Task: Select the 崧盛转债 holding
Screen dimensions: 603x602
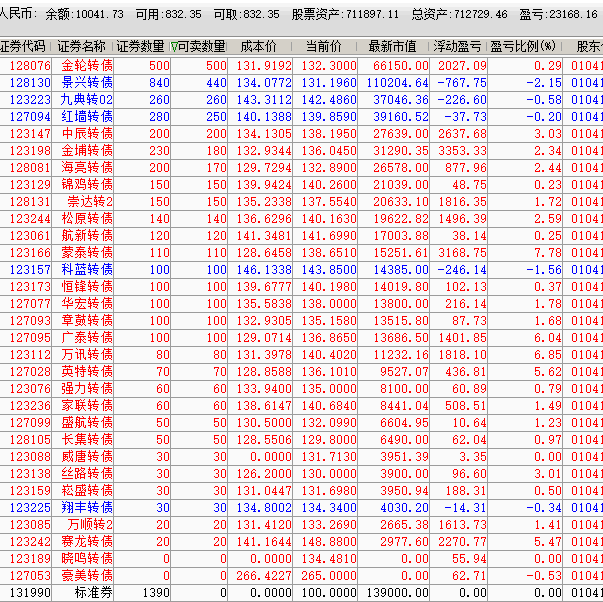Action: (x=87, y=491)
